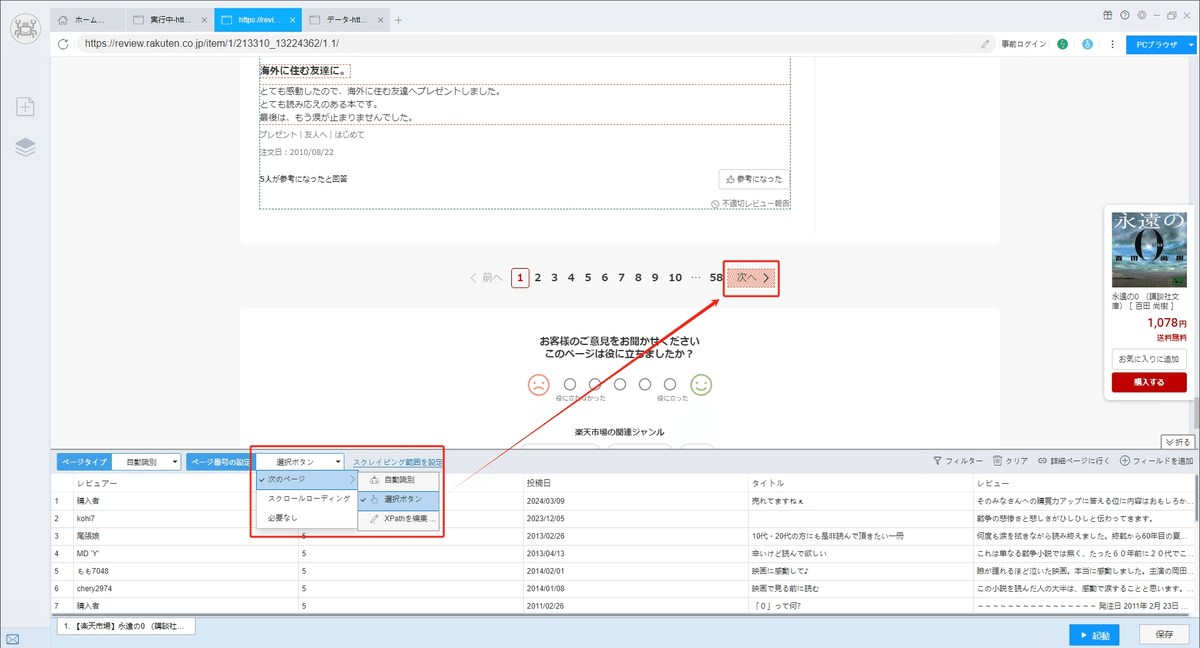Switch to the ホーム tab
The image size is (1200, 648).
(x=88, y=19)
